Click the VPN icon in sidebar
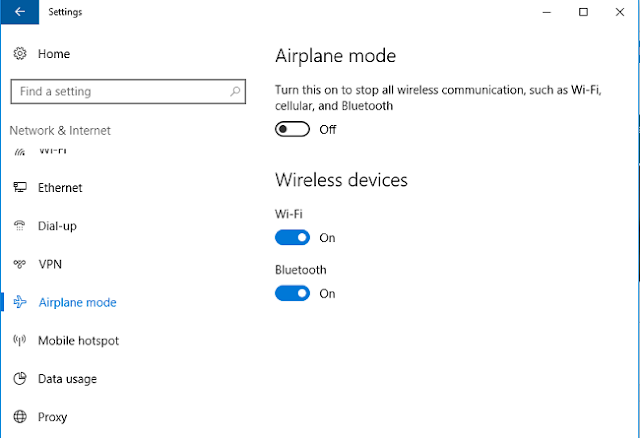640x438 pixels. pyautogui.click(x=20, y=264)
